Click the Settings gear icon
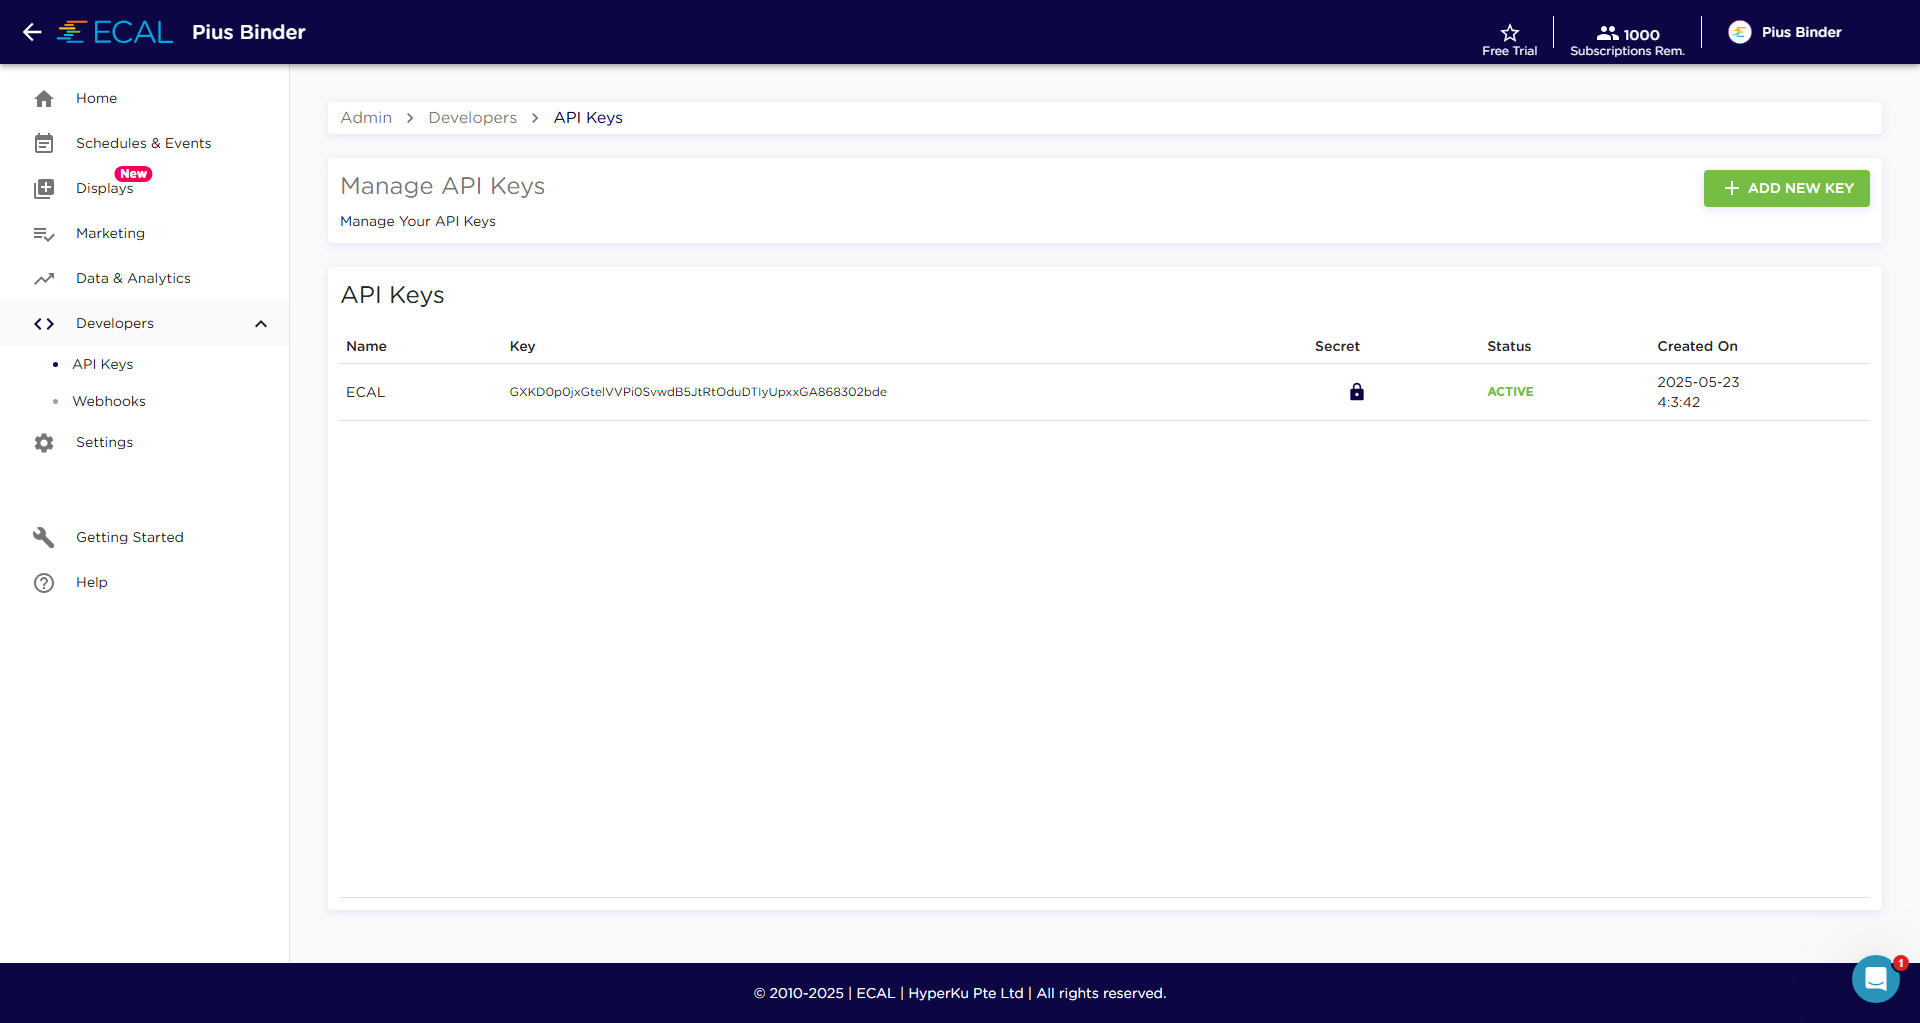 click(x=44, y=443)
